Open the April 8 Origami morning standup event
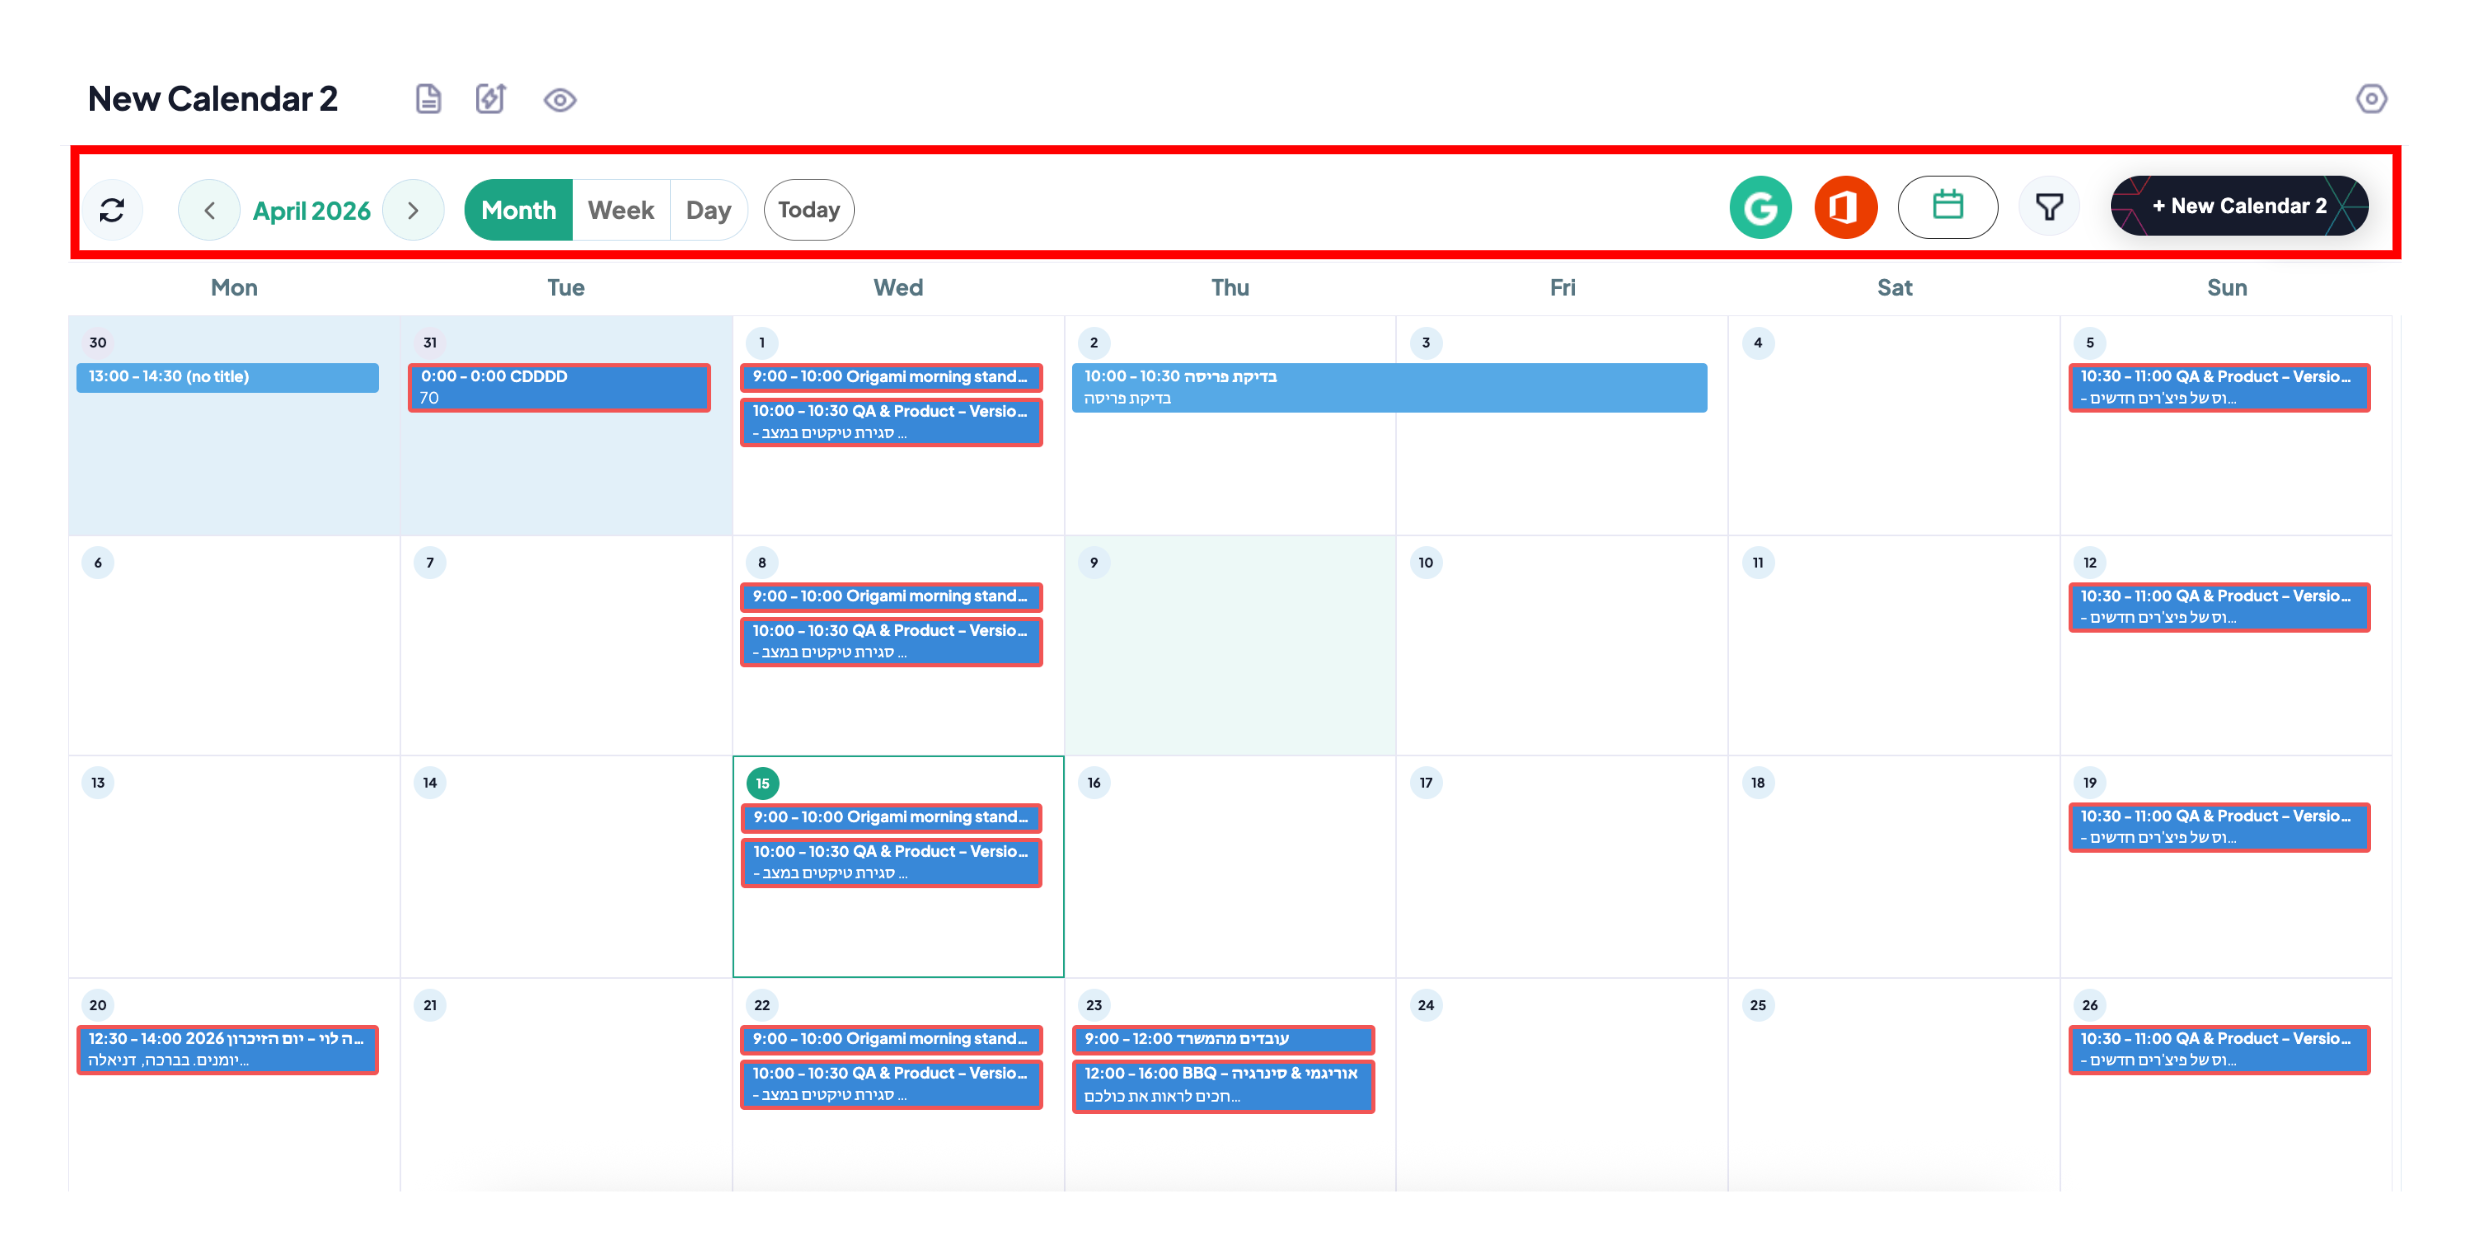Viewport: 2469px width, 1251px height. tap(891, 597)
